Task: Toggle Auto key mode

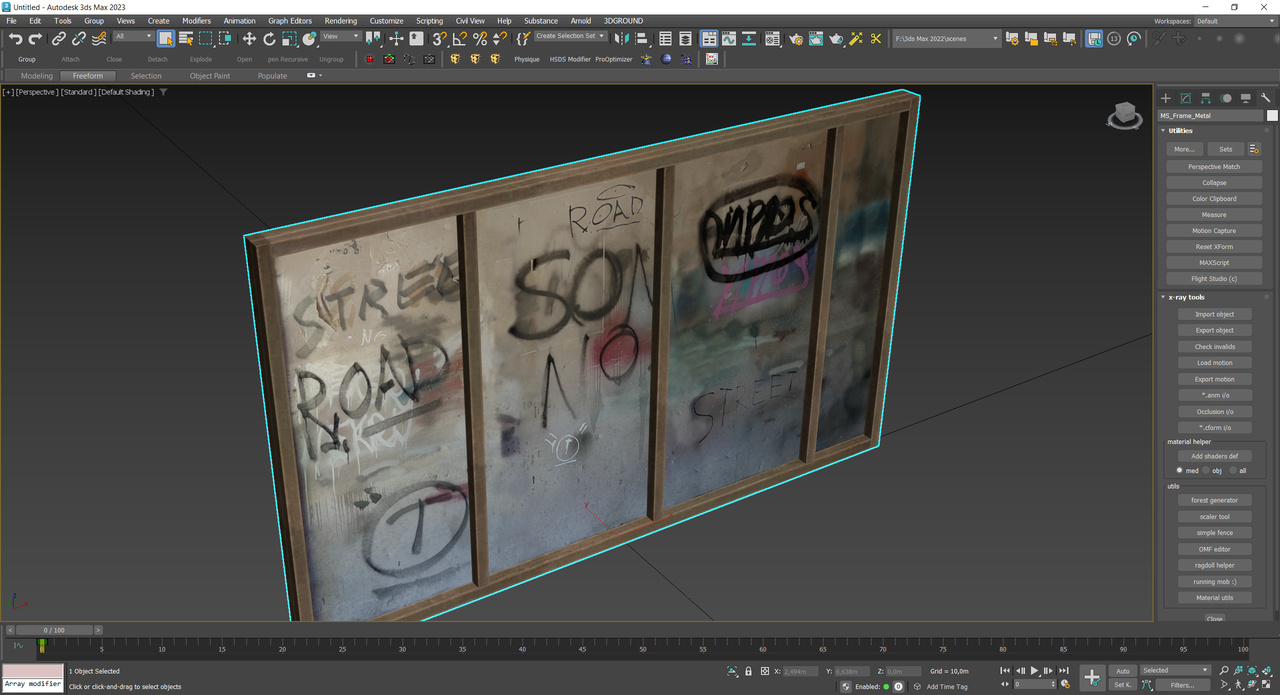Action: click(1123, 671)
